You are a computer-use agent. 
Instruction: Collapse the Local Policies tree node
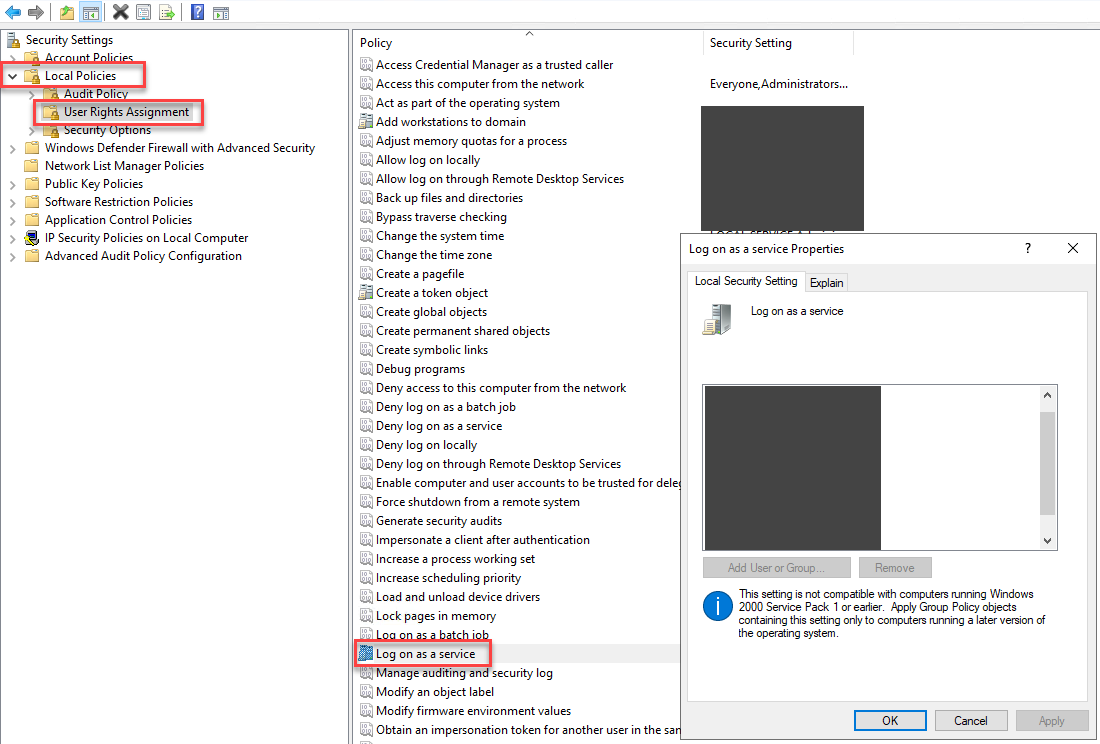click(x=12, y=76)
